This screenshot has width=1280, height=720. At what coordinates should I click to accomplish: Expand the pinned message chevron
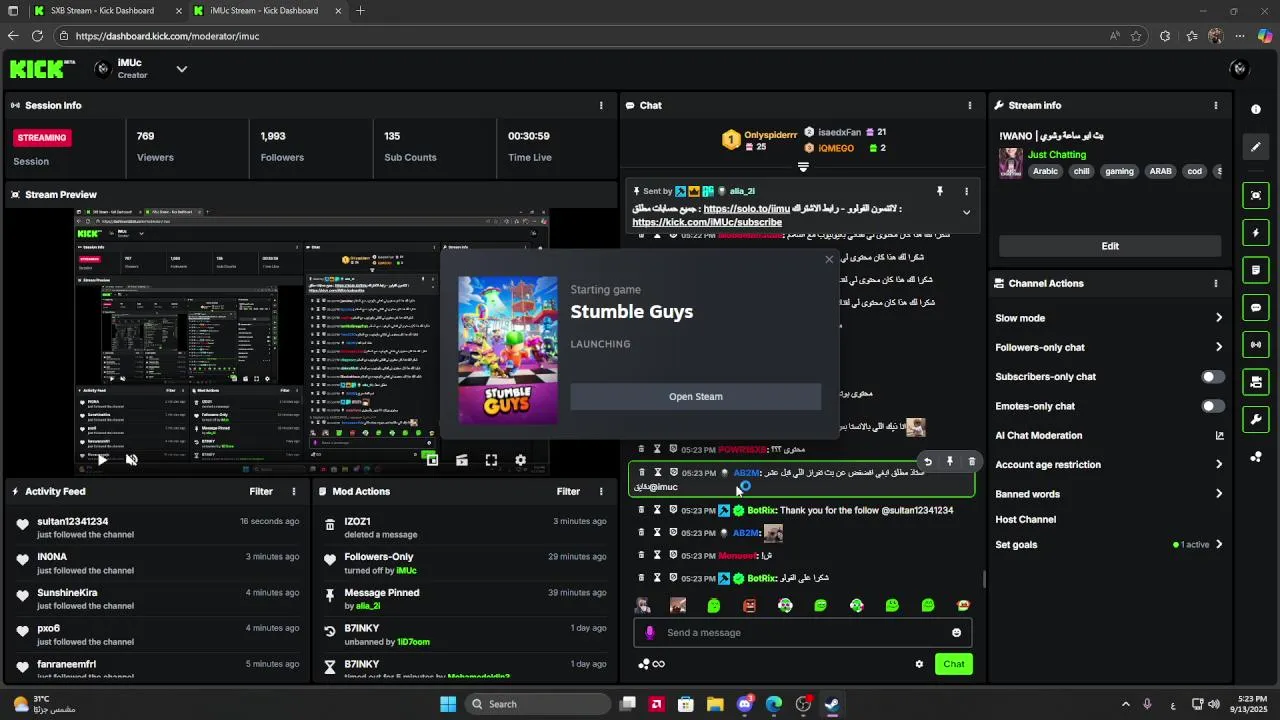click(966, 212)
